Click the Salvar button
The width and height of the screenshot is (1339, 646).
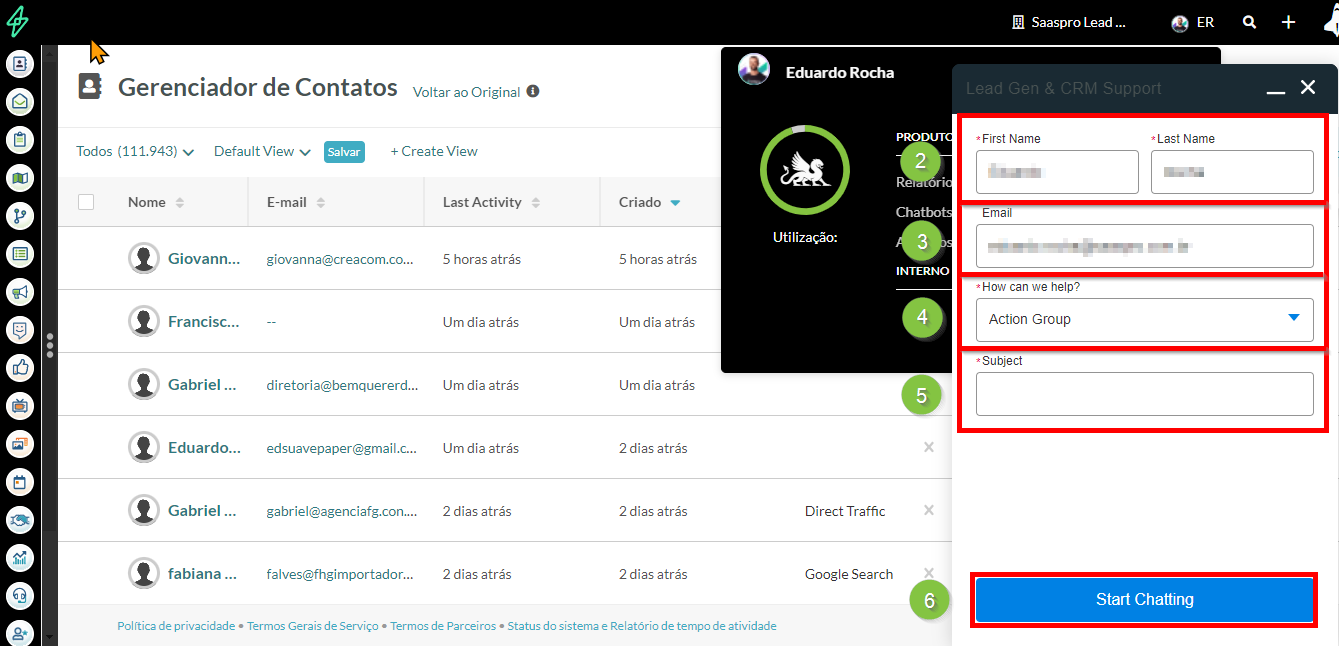[344, 152]
